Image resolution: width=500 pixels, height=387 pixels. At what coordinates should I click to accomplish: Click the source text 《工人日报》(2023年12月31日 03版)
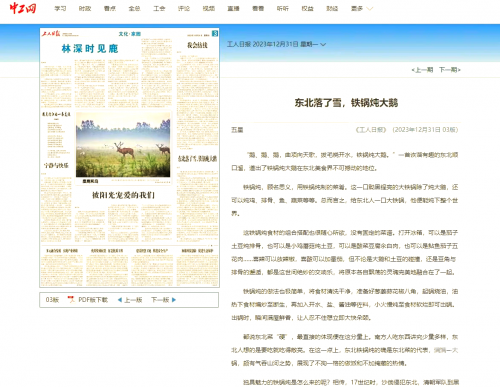(407, 130)
